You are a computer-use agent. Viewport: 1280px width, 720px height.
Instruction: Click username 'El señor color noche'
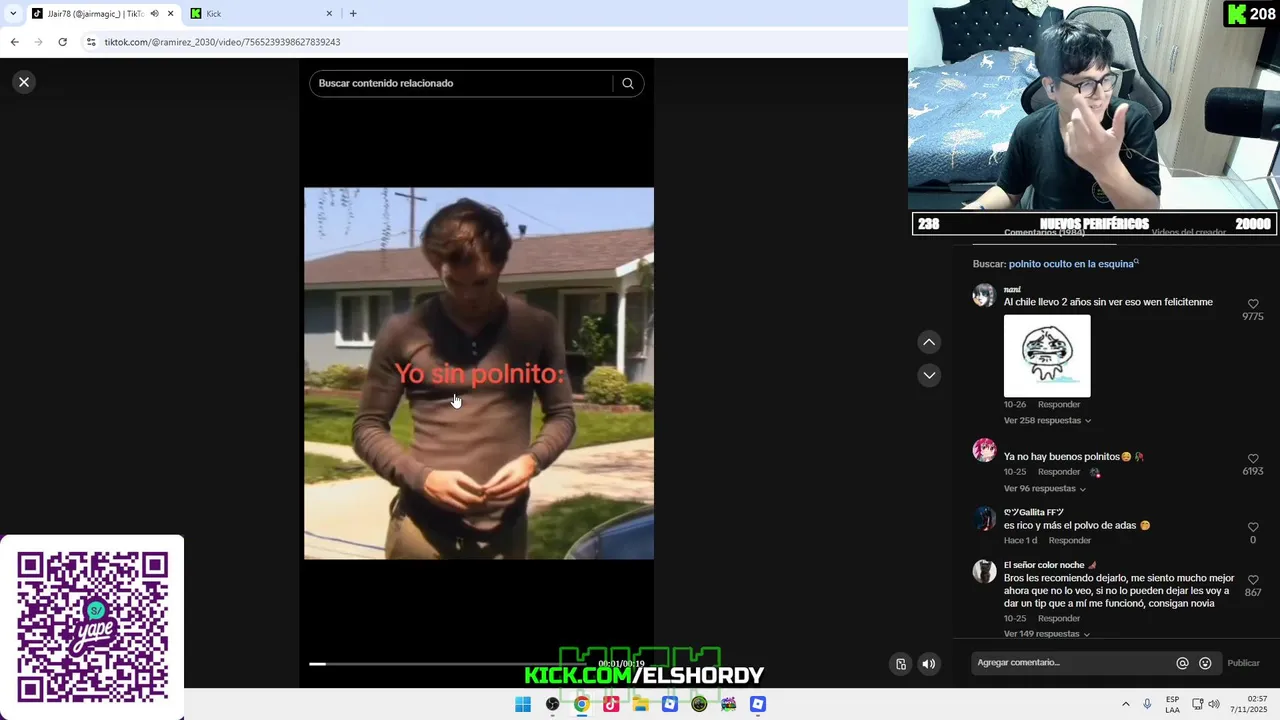[1044, 565]
